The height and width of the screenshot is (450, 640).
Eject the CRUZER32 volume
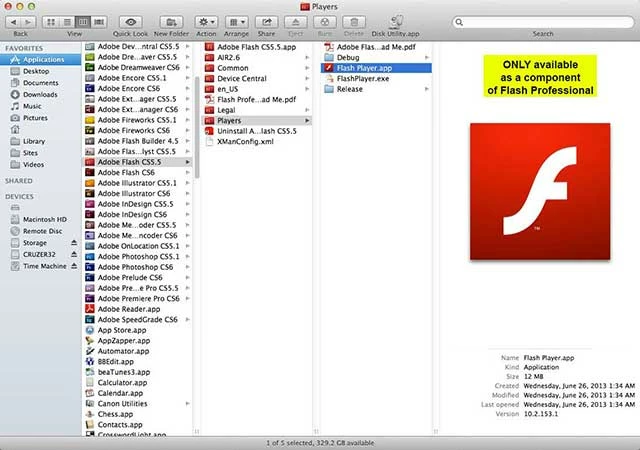point(74,254)
